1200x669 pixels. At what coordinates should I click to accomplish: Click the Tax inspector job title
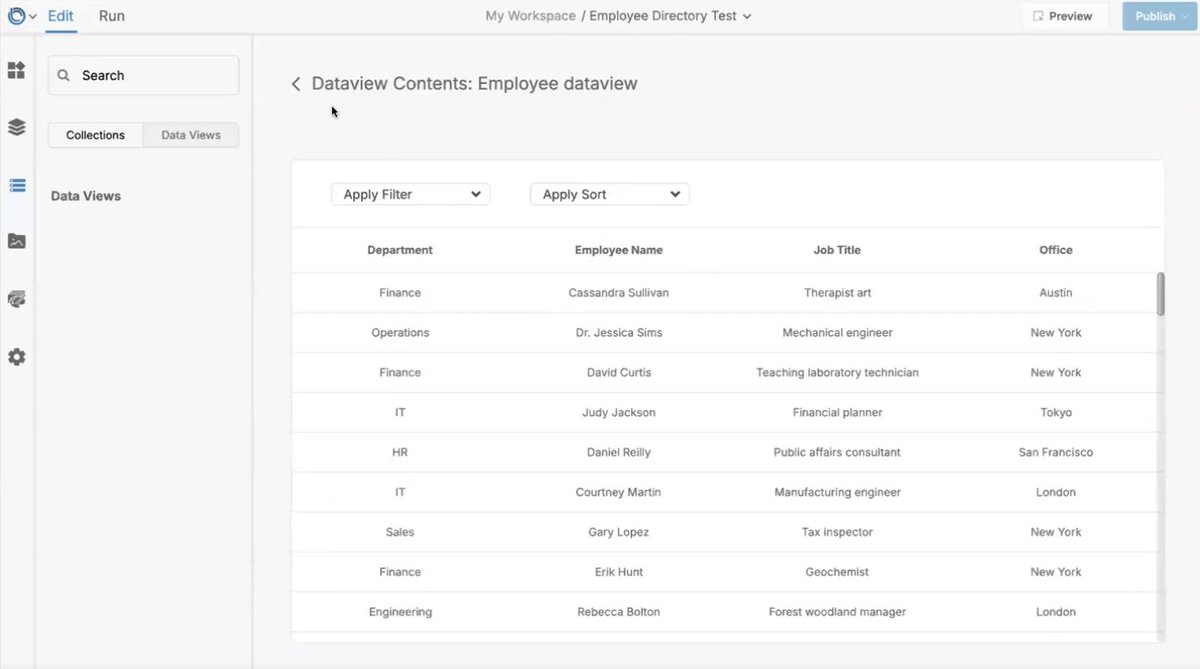[x=837, y=533]
